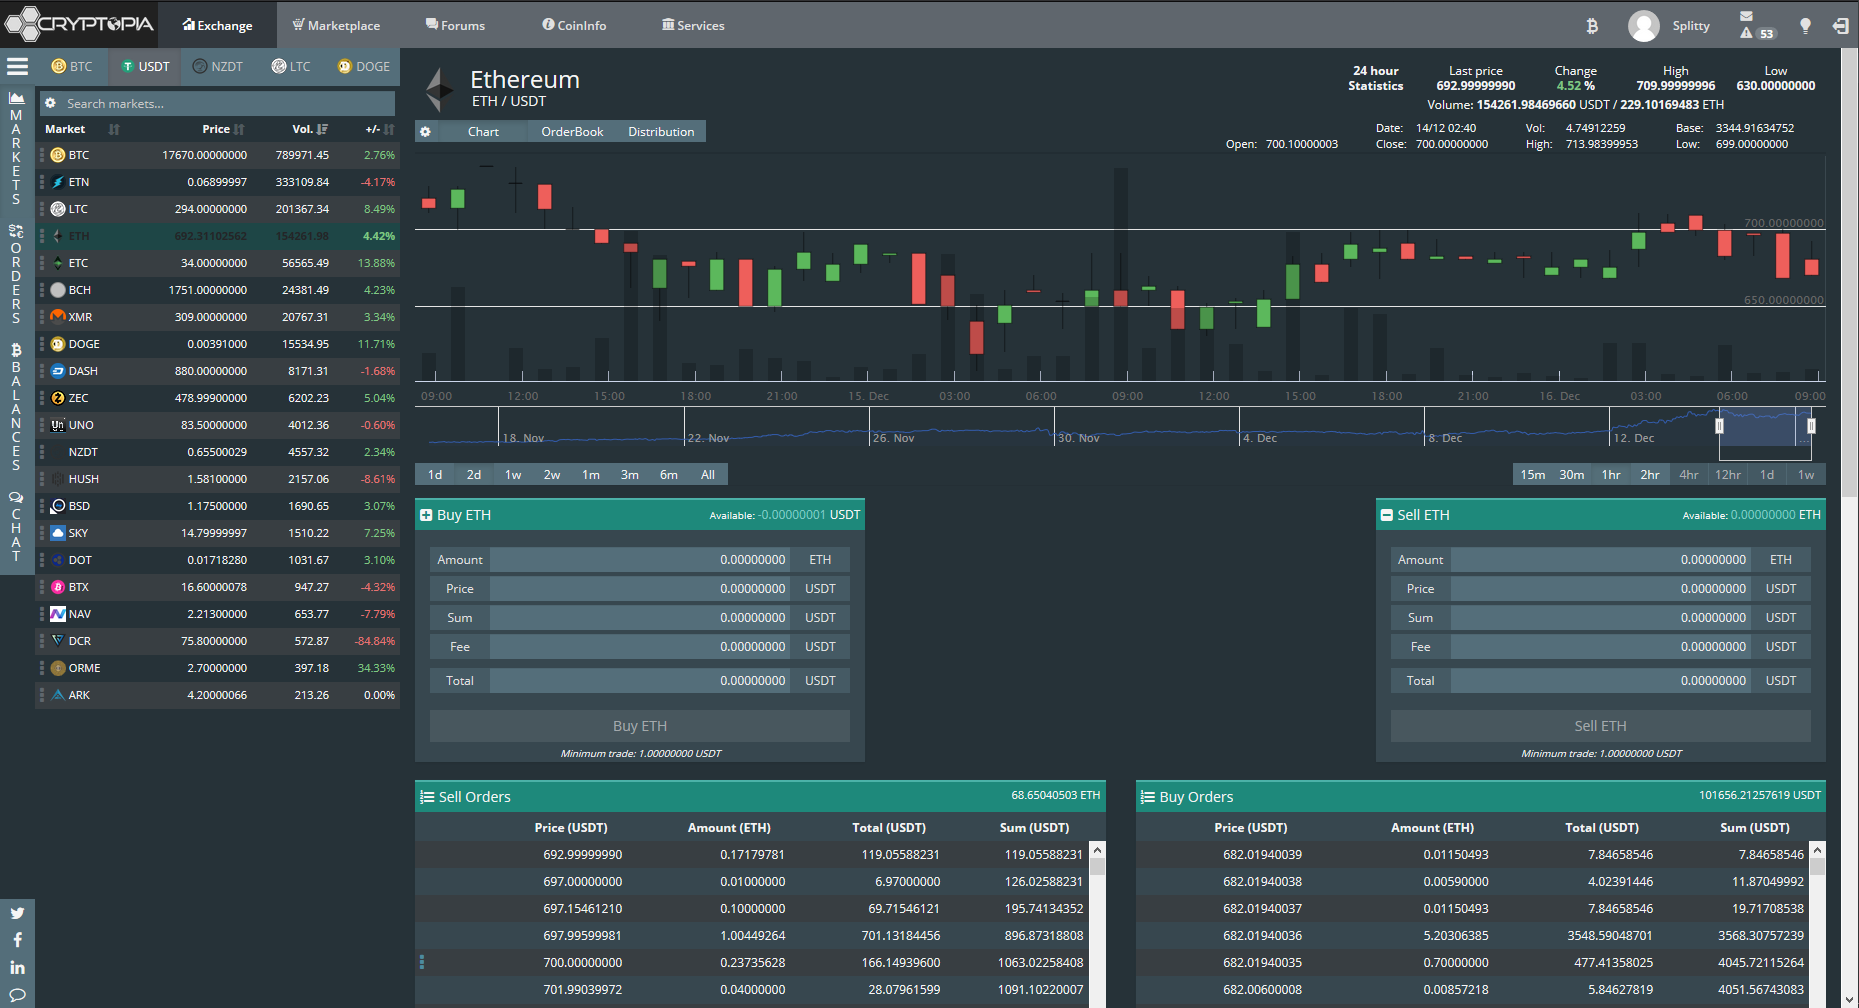Select the XMR market row

[218, 317]
